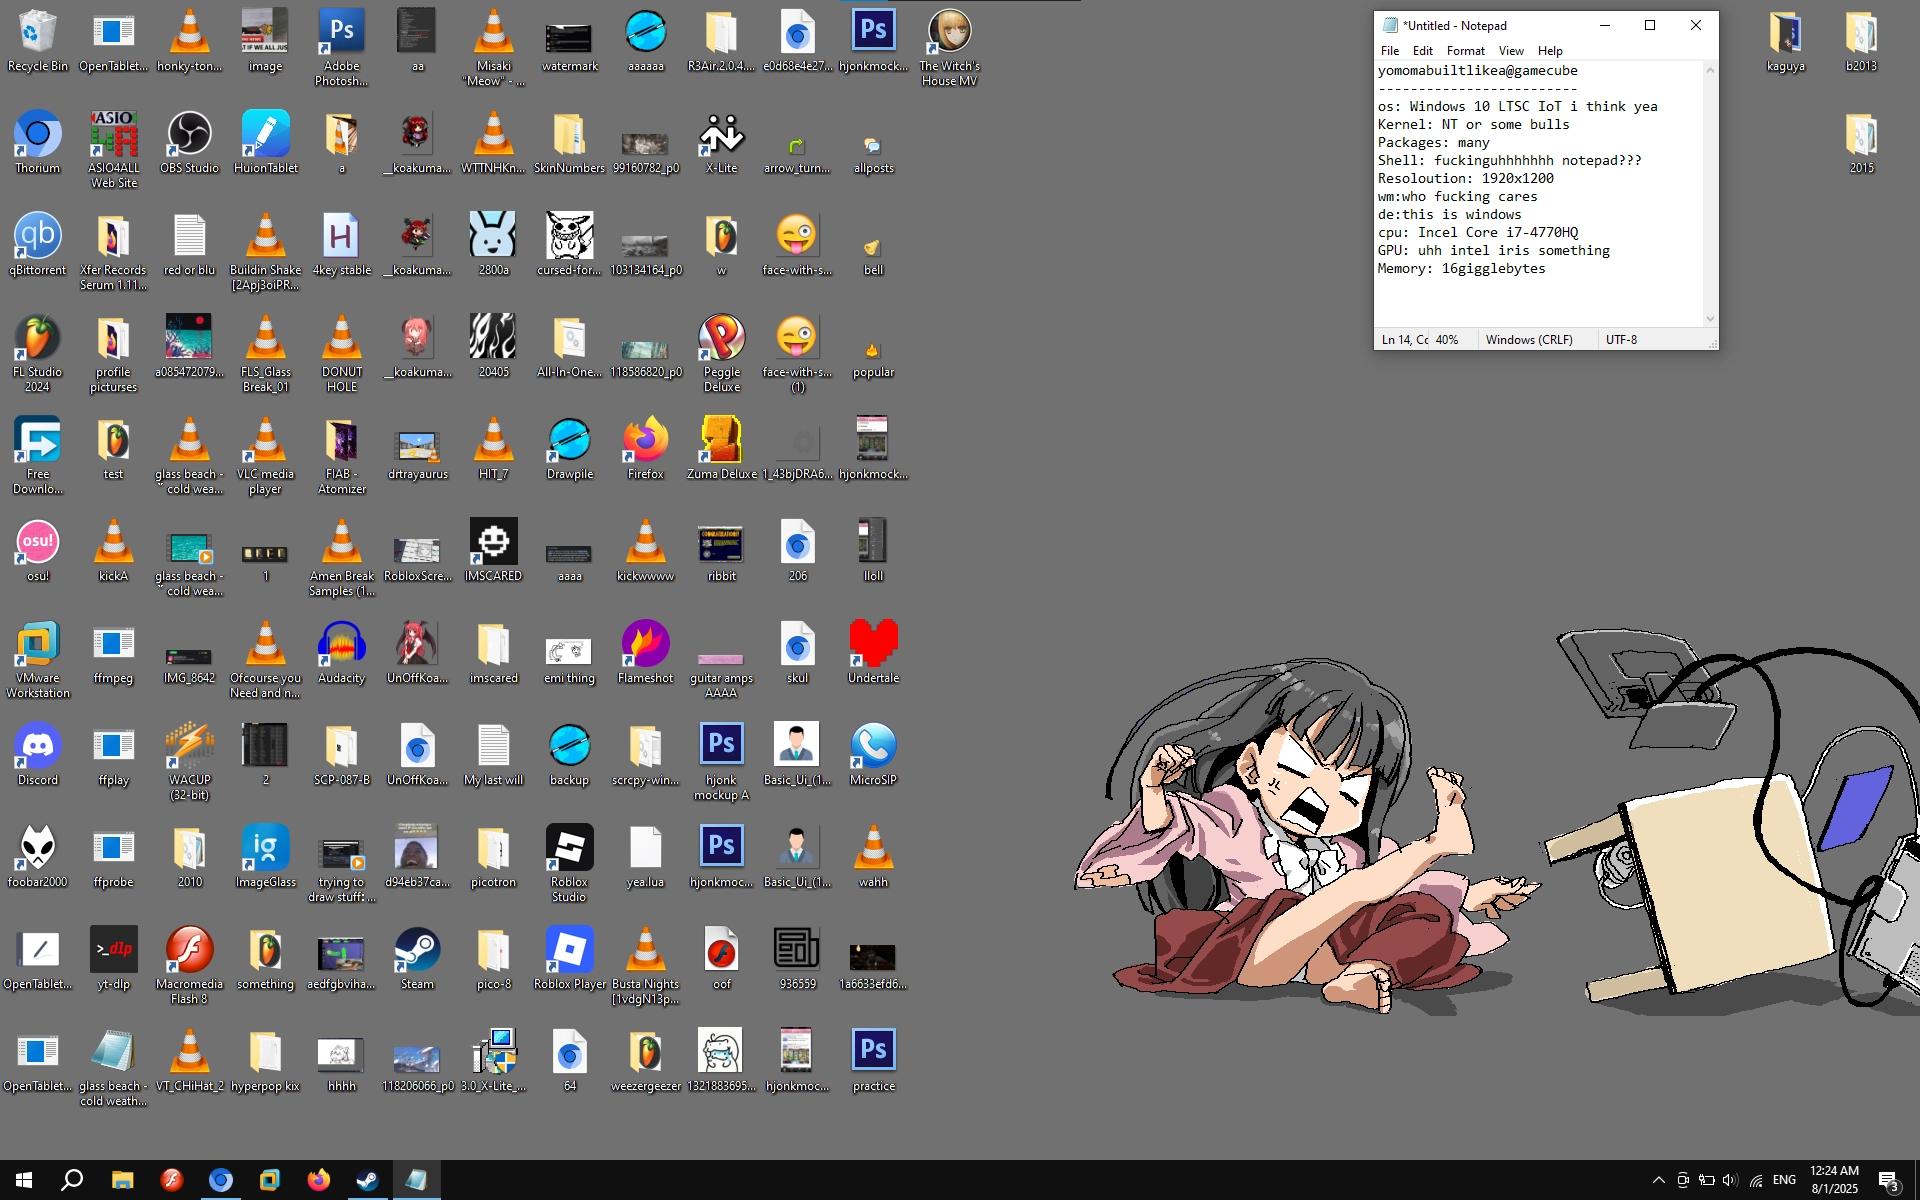The height and width of the screenshot is (1200, 1920).
Task: Launch Peggle Deluxe from desktop
Action: [x=721, y=354]
